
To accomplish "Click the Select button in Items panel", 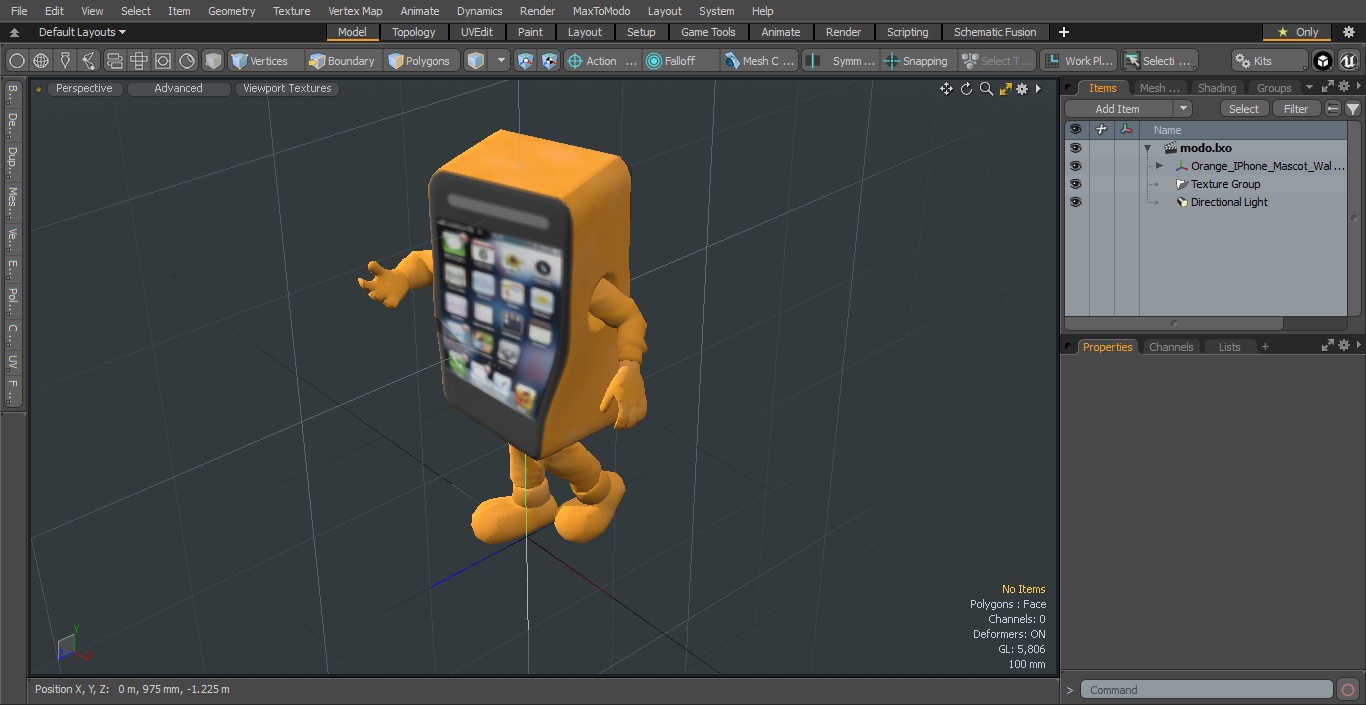I will click(1244, 109).
